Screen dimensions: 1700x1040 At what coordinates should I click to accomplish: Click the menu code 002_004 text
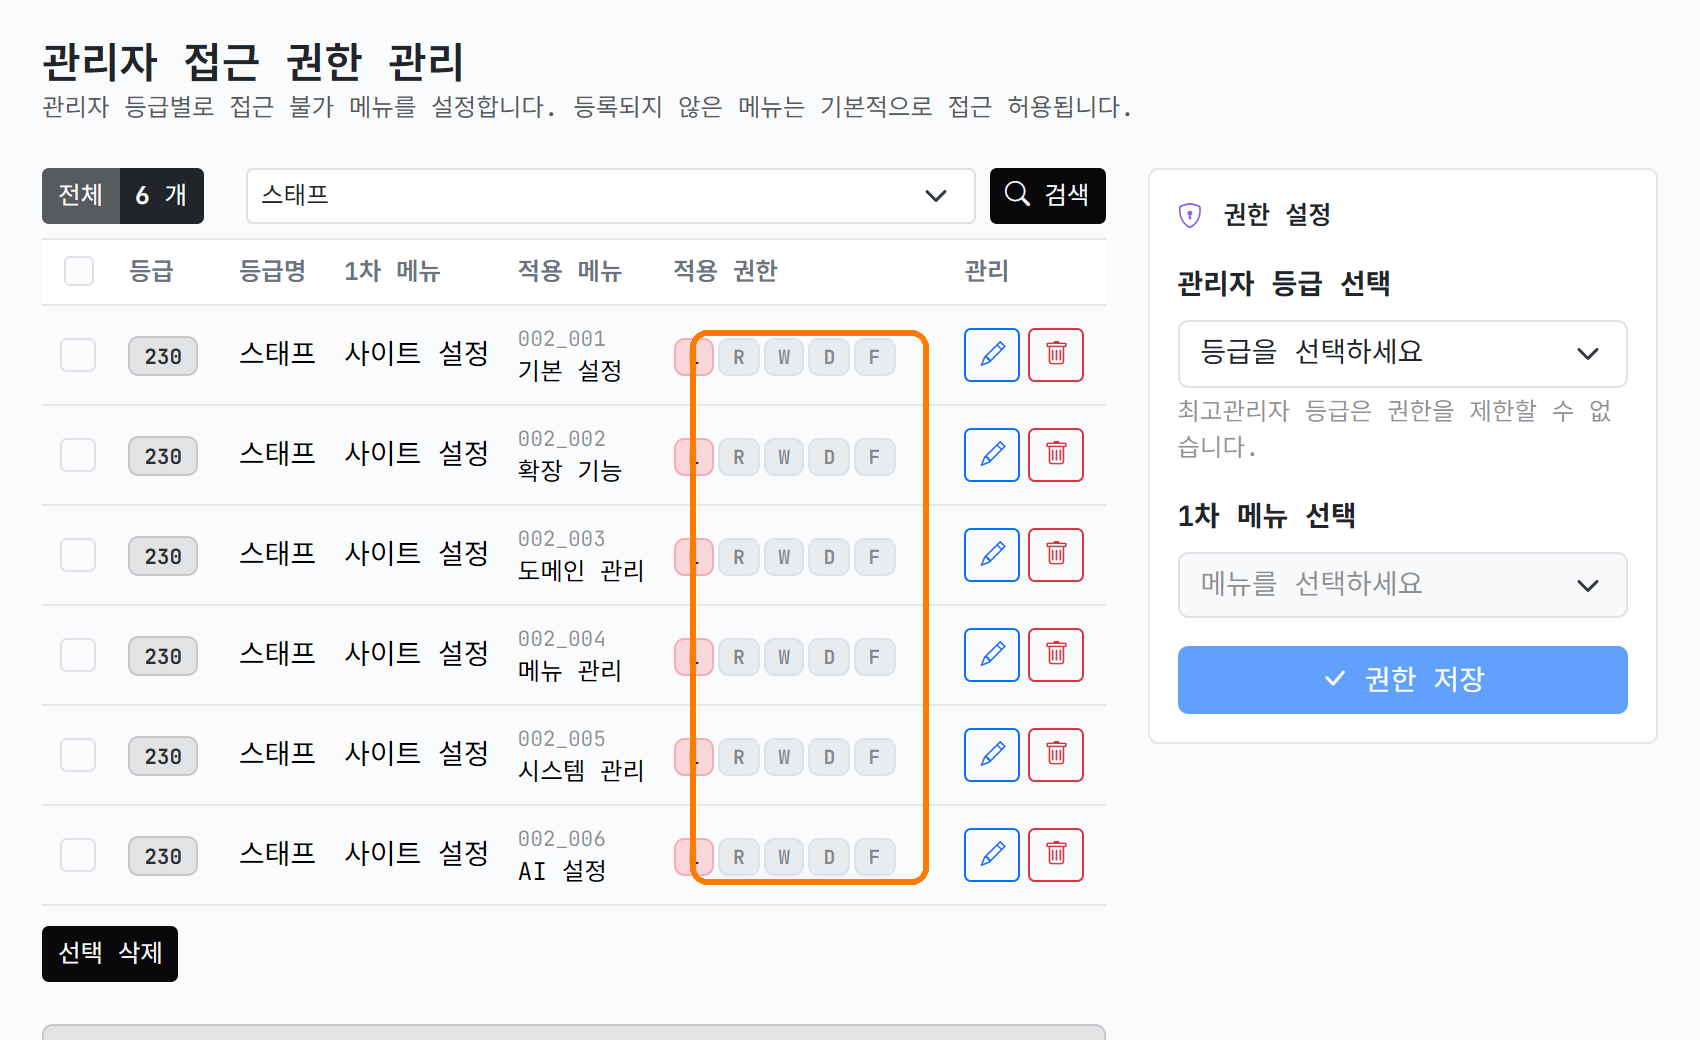[561, 639]
